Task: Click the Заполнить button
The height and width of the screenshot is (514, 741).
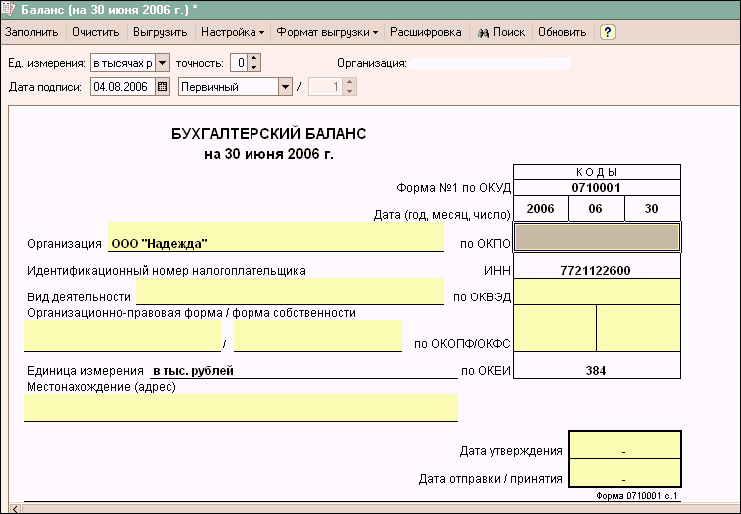Action: coord(32,32)
